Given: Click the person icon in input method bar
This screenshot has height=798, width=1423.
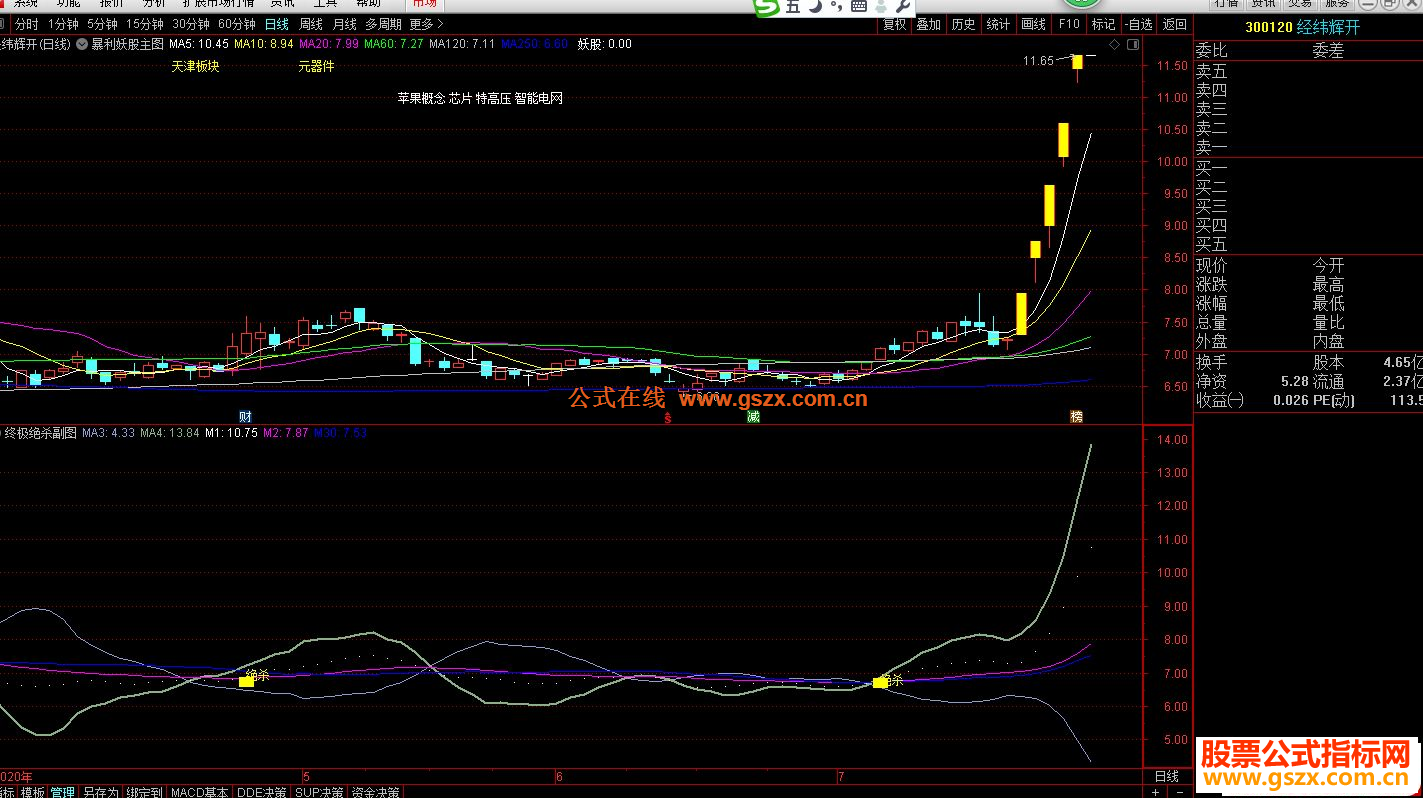Looking at the screenshot, I should point(882,6).
